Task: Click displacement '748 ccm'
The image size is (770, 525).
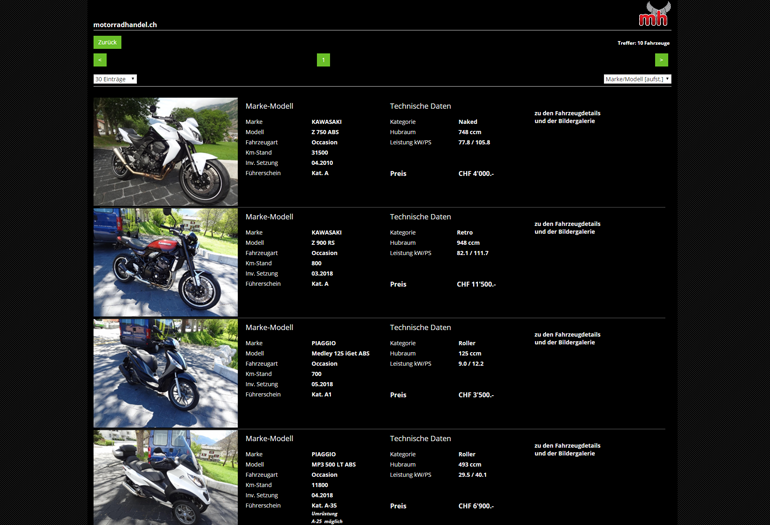Action: pos(469,132)
